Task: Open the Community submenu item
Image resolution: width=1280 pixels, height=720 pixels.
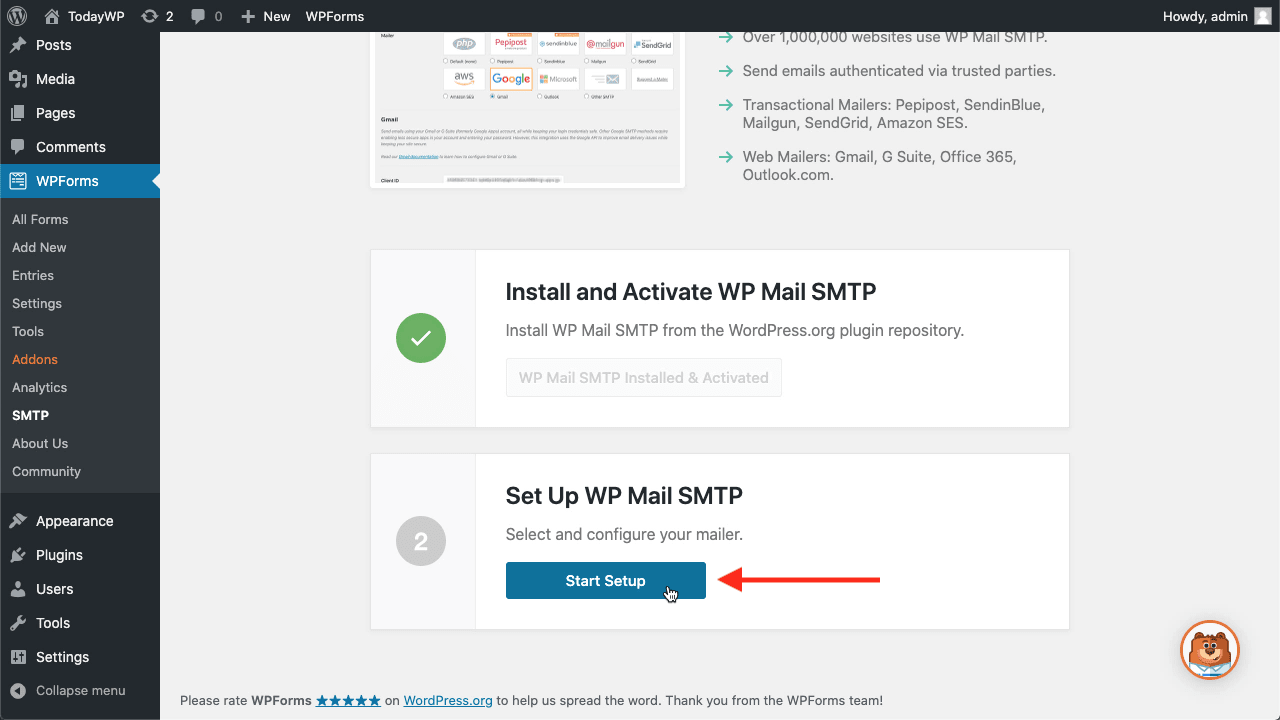Action: click(46, 471)
